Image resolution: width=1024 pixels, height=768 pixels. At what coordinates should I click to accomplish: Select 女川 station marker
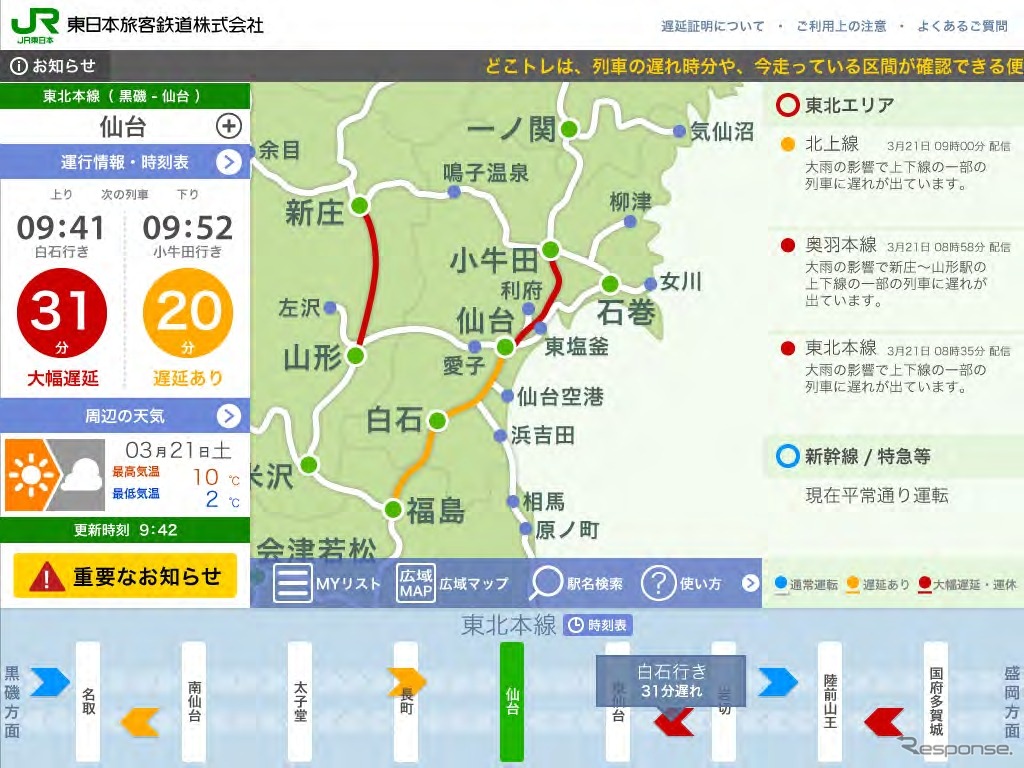tap(650, 283)
